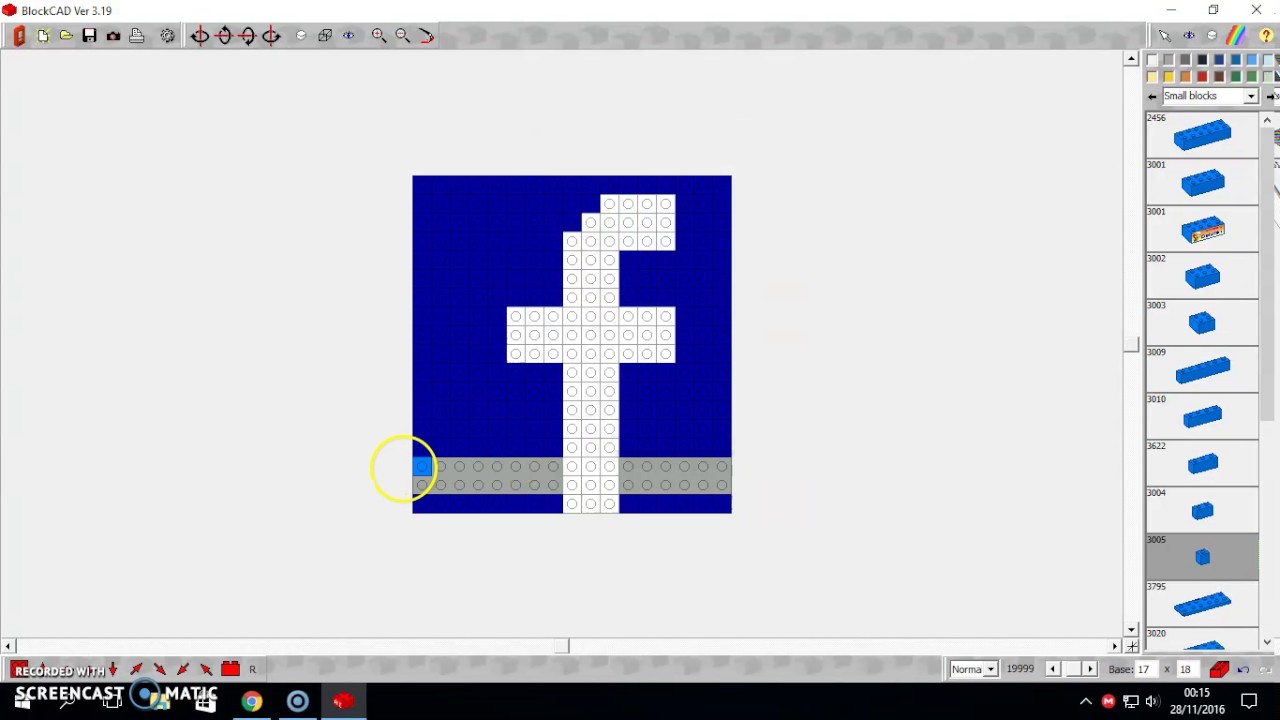Click the third red rotate view icon

248,36
